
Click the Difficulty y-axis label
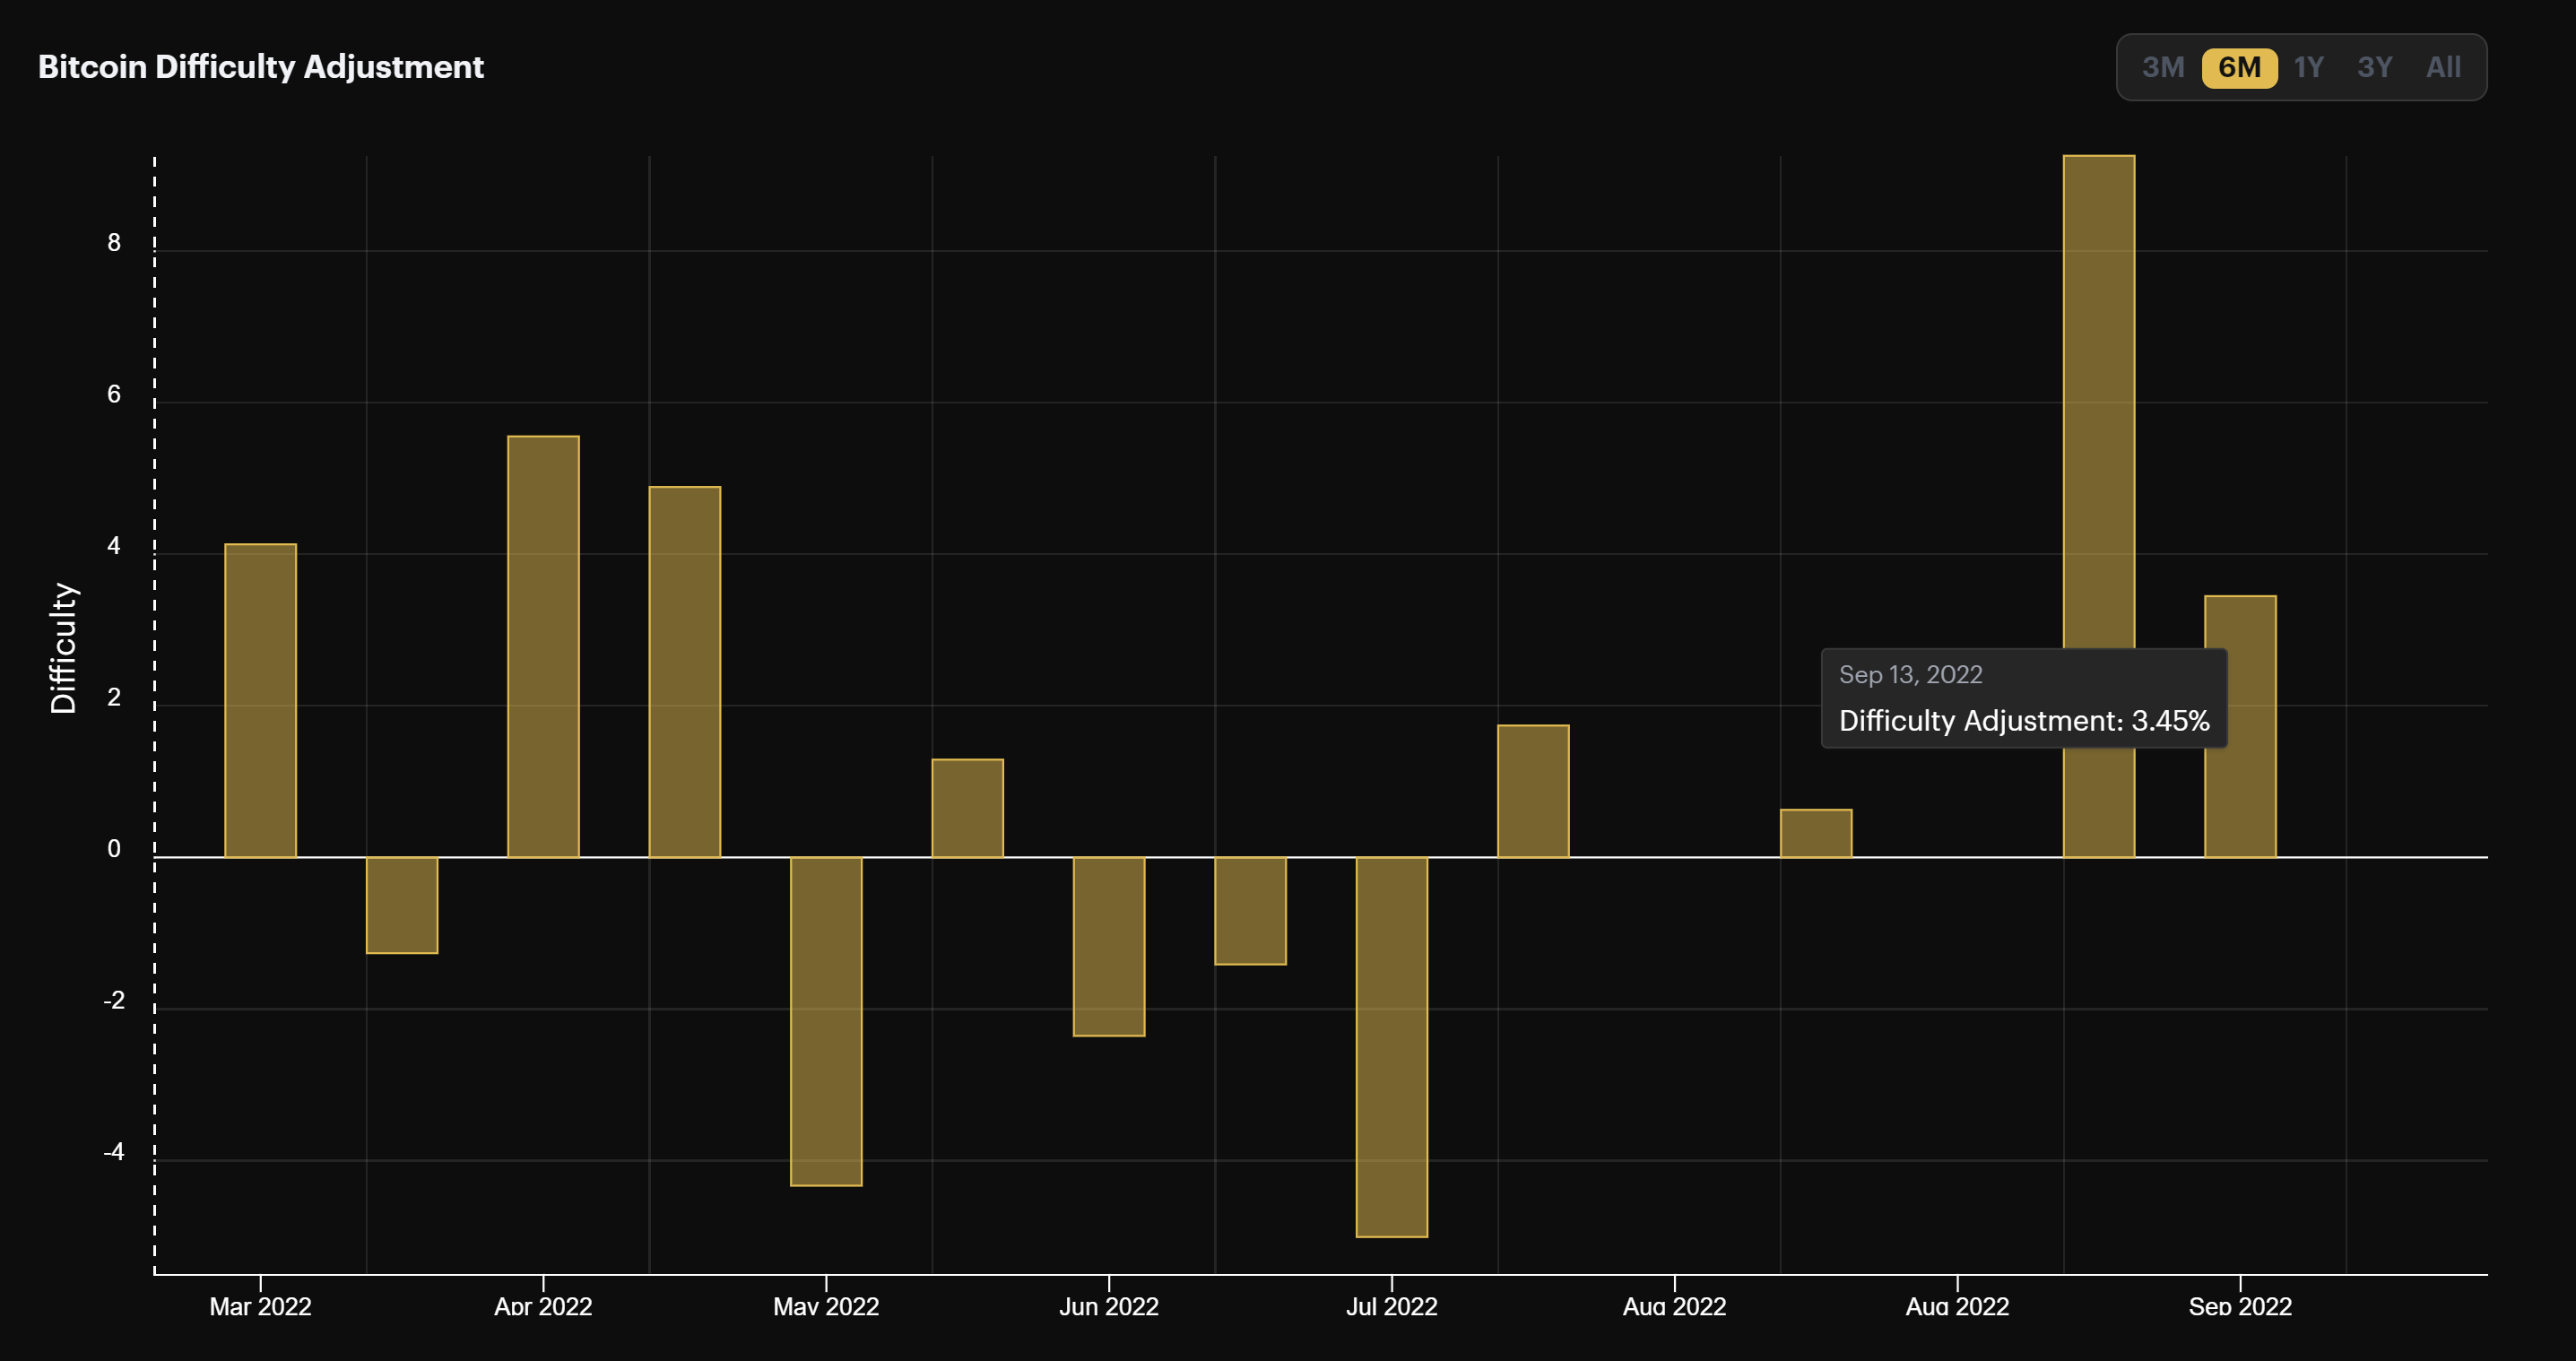point(63,647)
